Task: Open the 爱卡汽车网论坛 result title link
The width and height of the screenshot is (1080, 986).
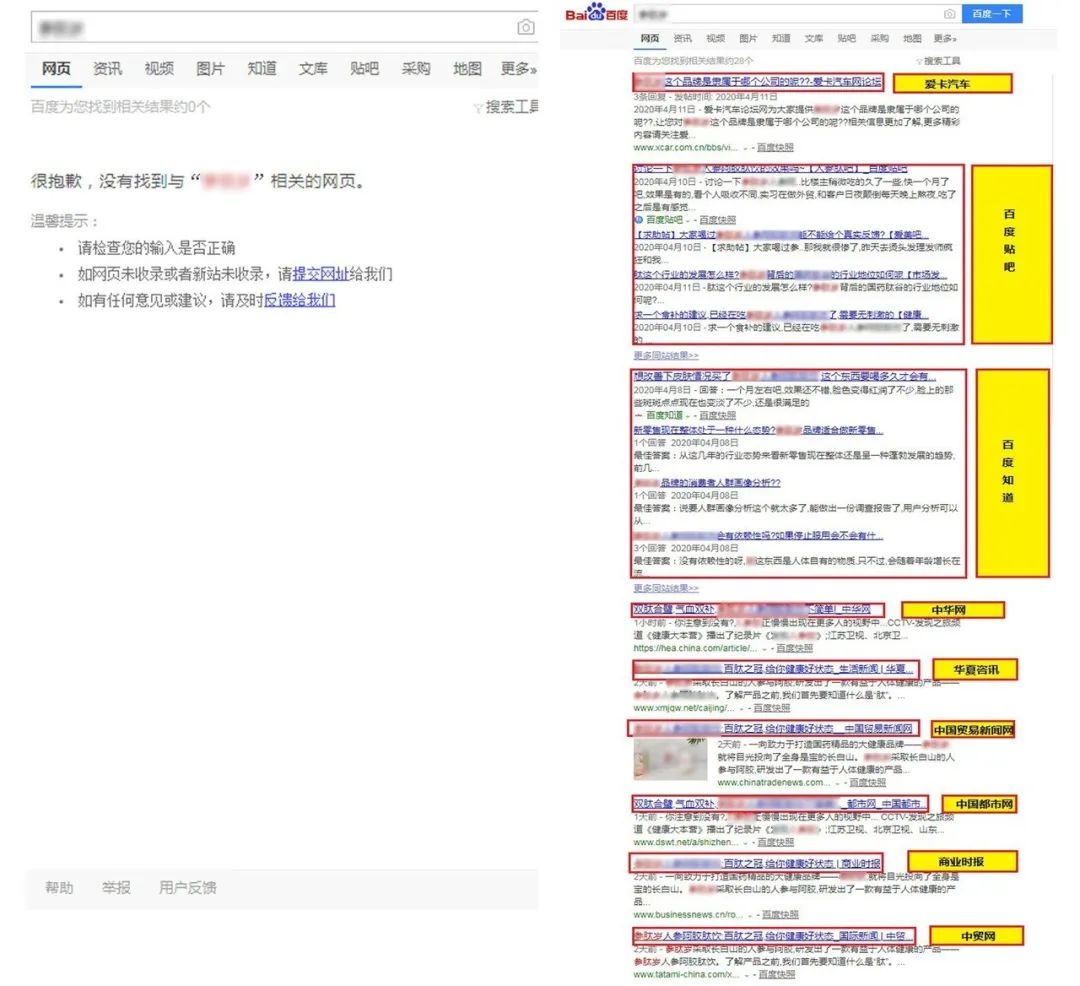Action: tap(758, 82)
